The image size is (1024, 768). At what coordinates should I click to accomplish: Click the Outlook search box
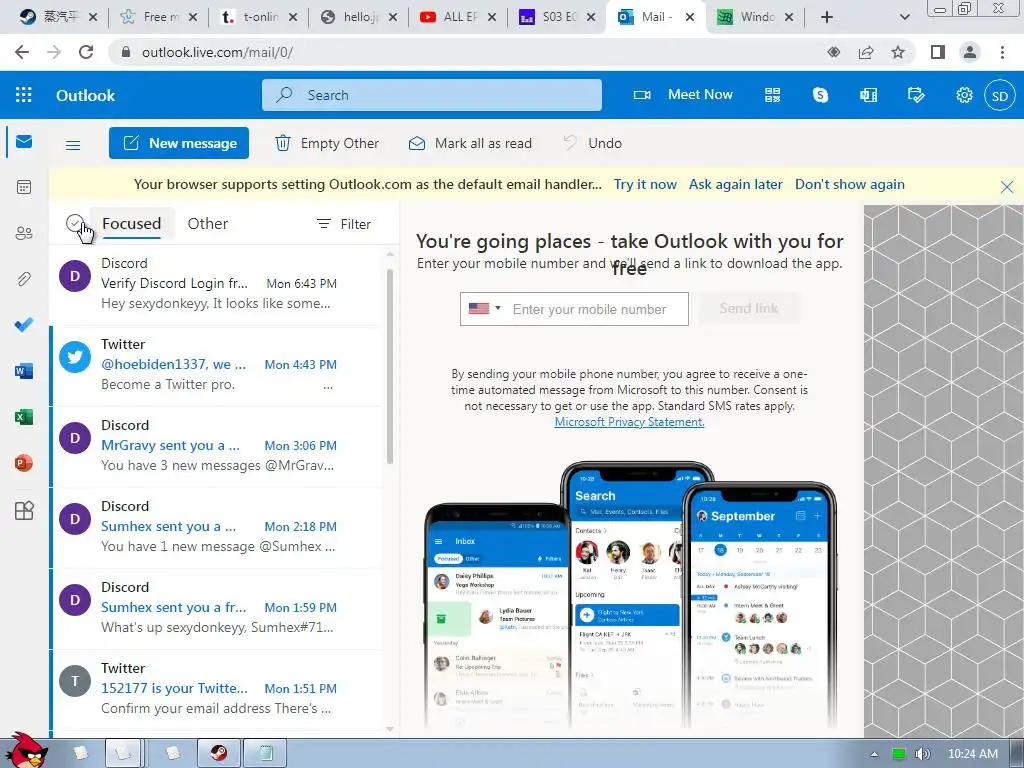tap(432, 95)
